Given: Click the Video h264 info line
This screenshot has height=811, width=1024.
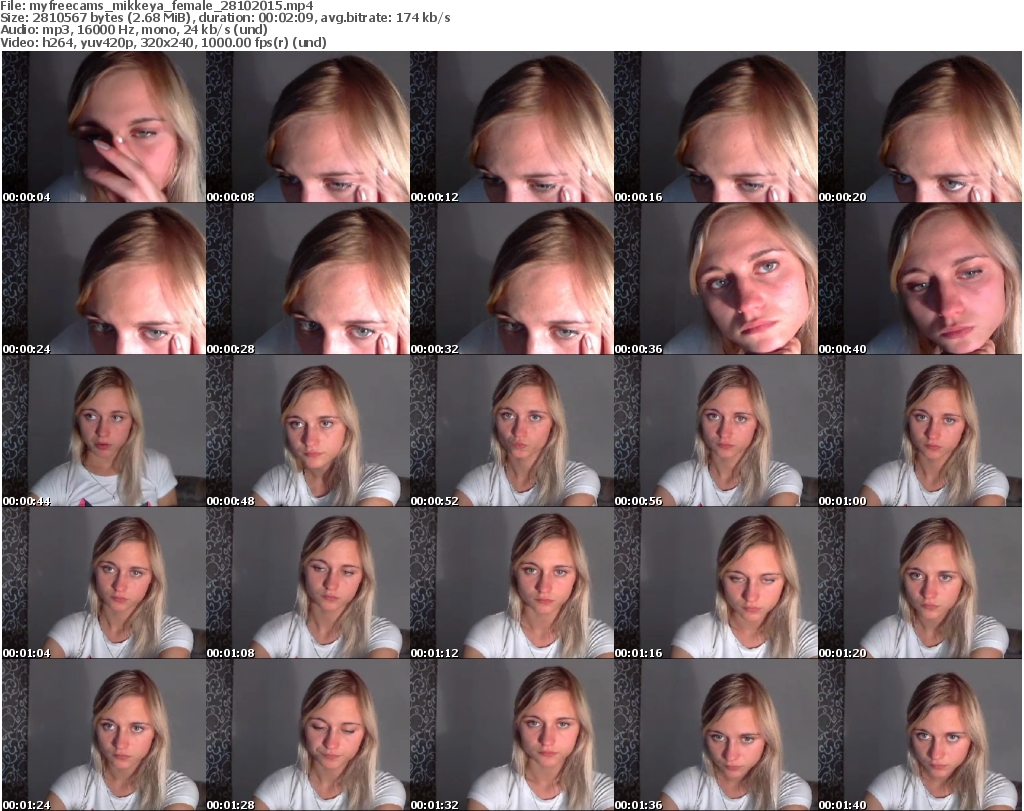Looking at the screenshot, I should pos(163,42).
